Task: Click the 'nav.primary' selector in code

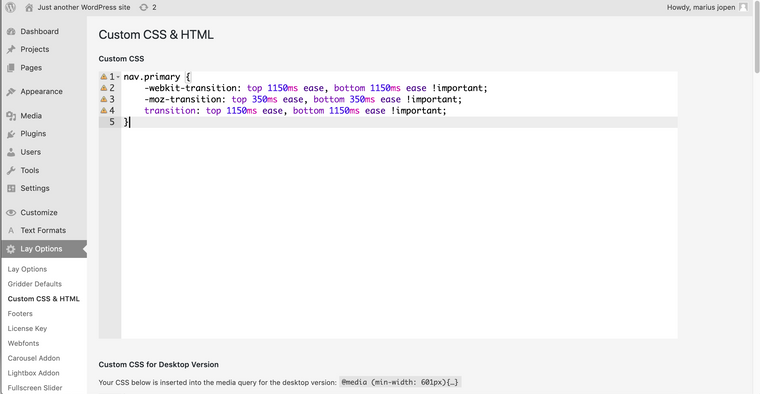Action: point(152,77)
